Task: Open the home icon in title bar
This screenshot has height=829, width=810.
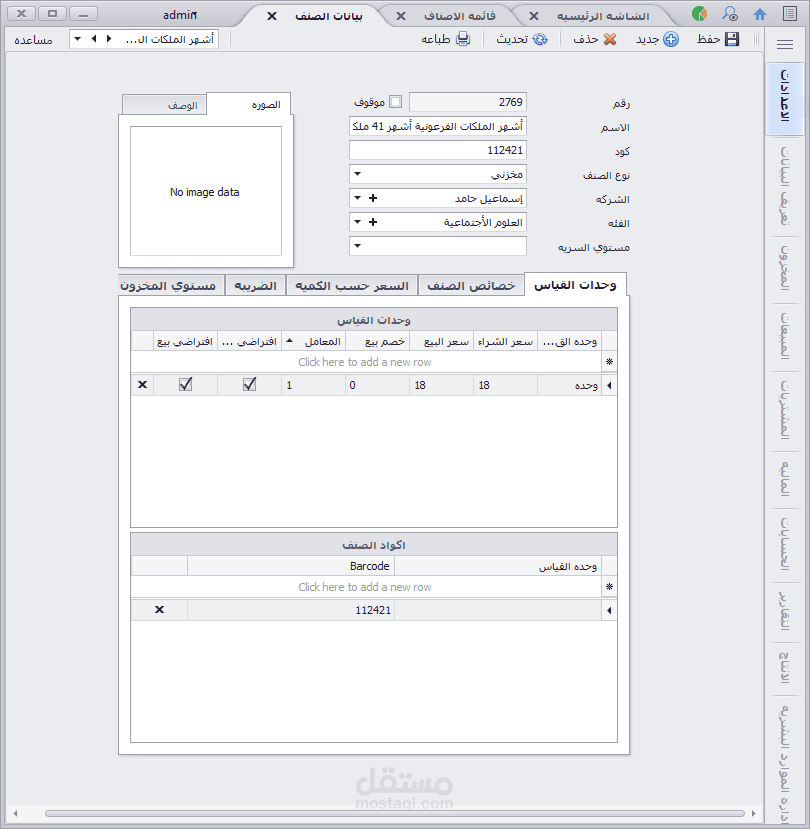Action: pos(760,14)
